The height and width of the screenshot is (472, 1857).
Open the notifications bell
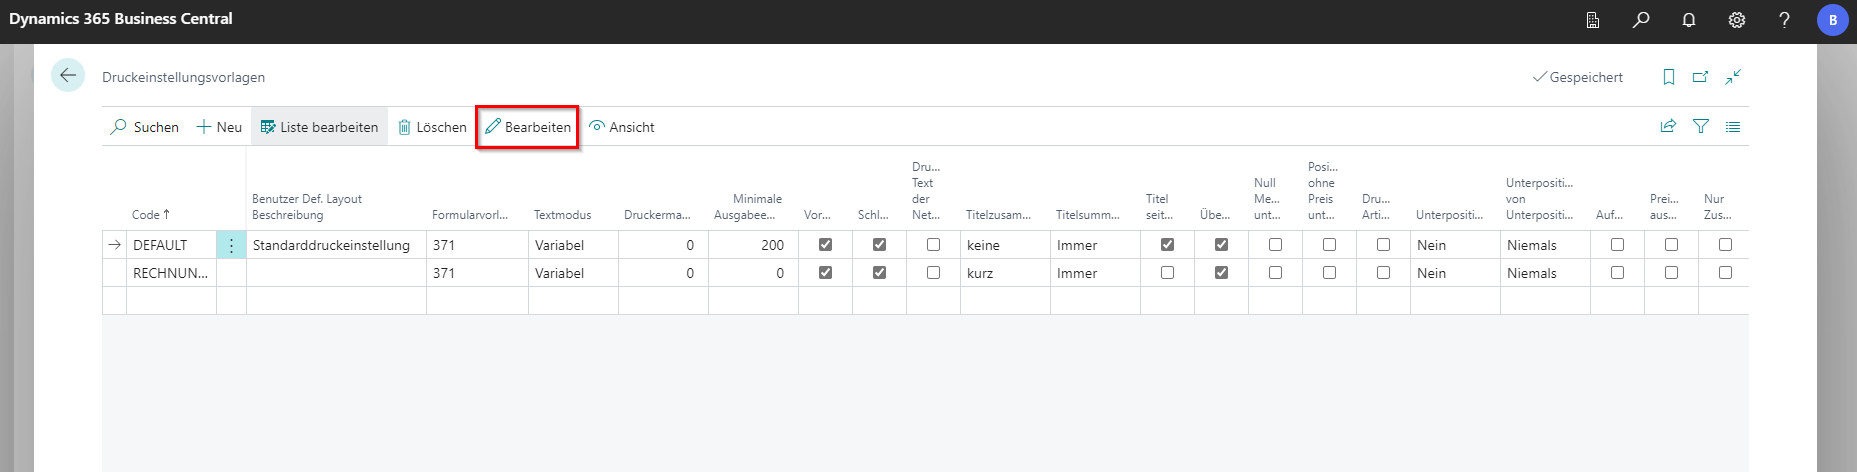1689,20
